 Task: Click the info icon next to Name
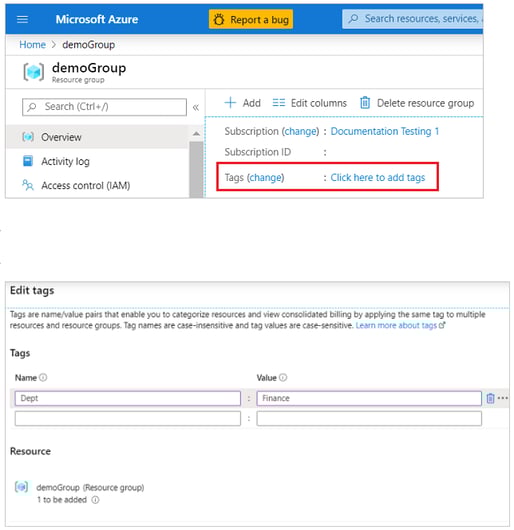pos(43,378)
